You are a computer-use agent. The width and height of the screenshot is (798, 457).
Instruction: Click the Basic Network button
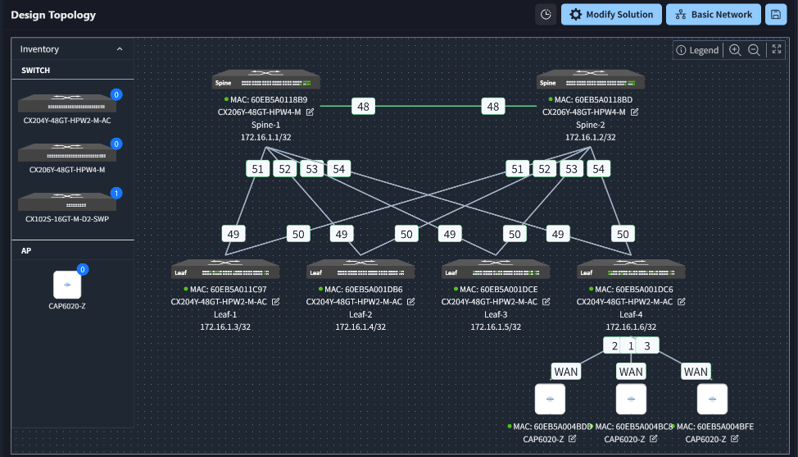713,14
